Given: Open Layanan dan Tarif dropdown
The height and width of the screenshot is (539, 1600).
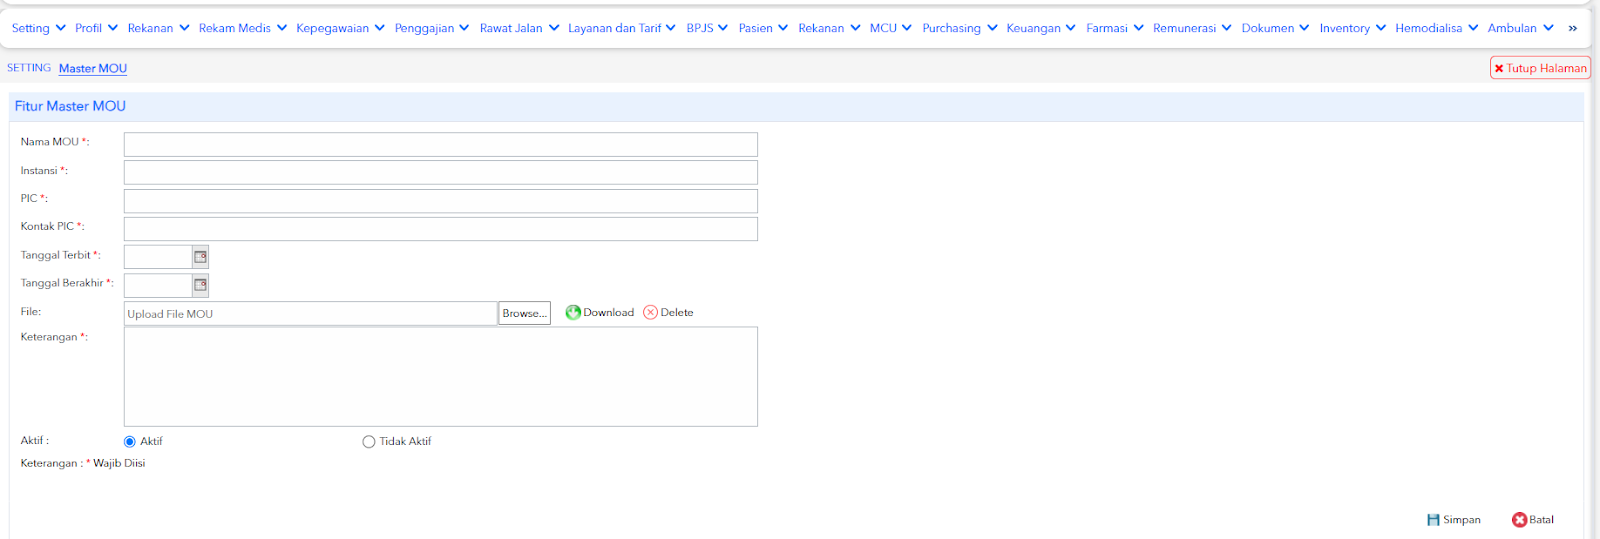Looking at the screenshot, I should click(622, 28).
